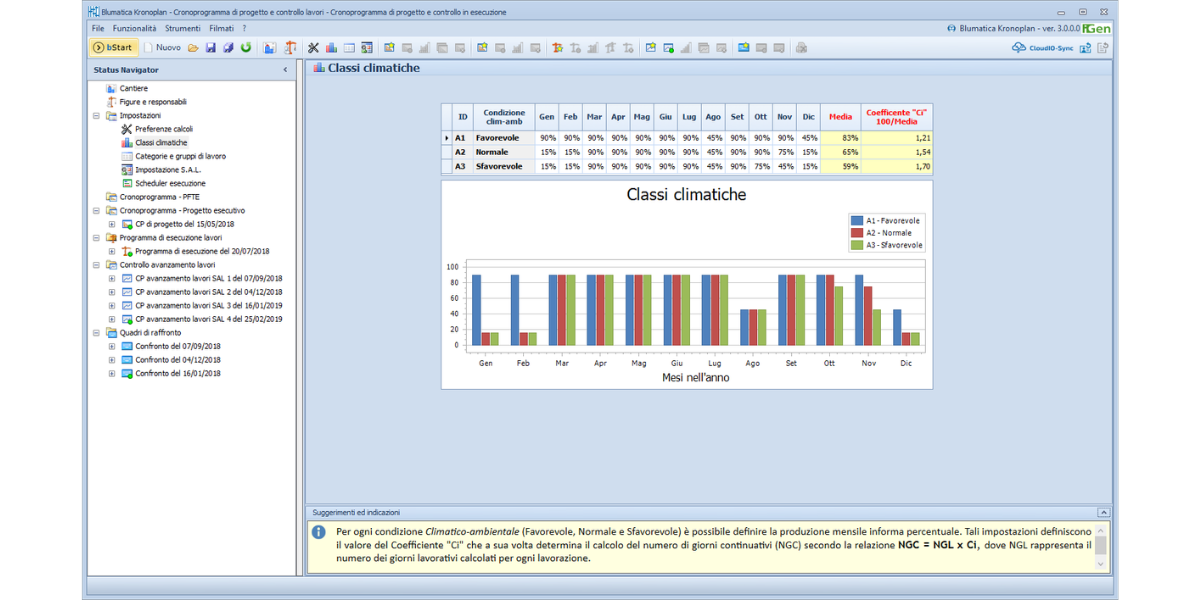Expand CP di progetto del 15/05/2018
The image size is (1200, 600).
pyautogui.click(x=112, y=225)
